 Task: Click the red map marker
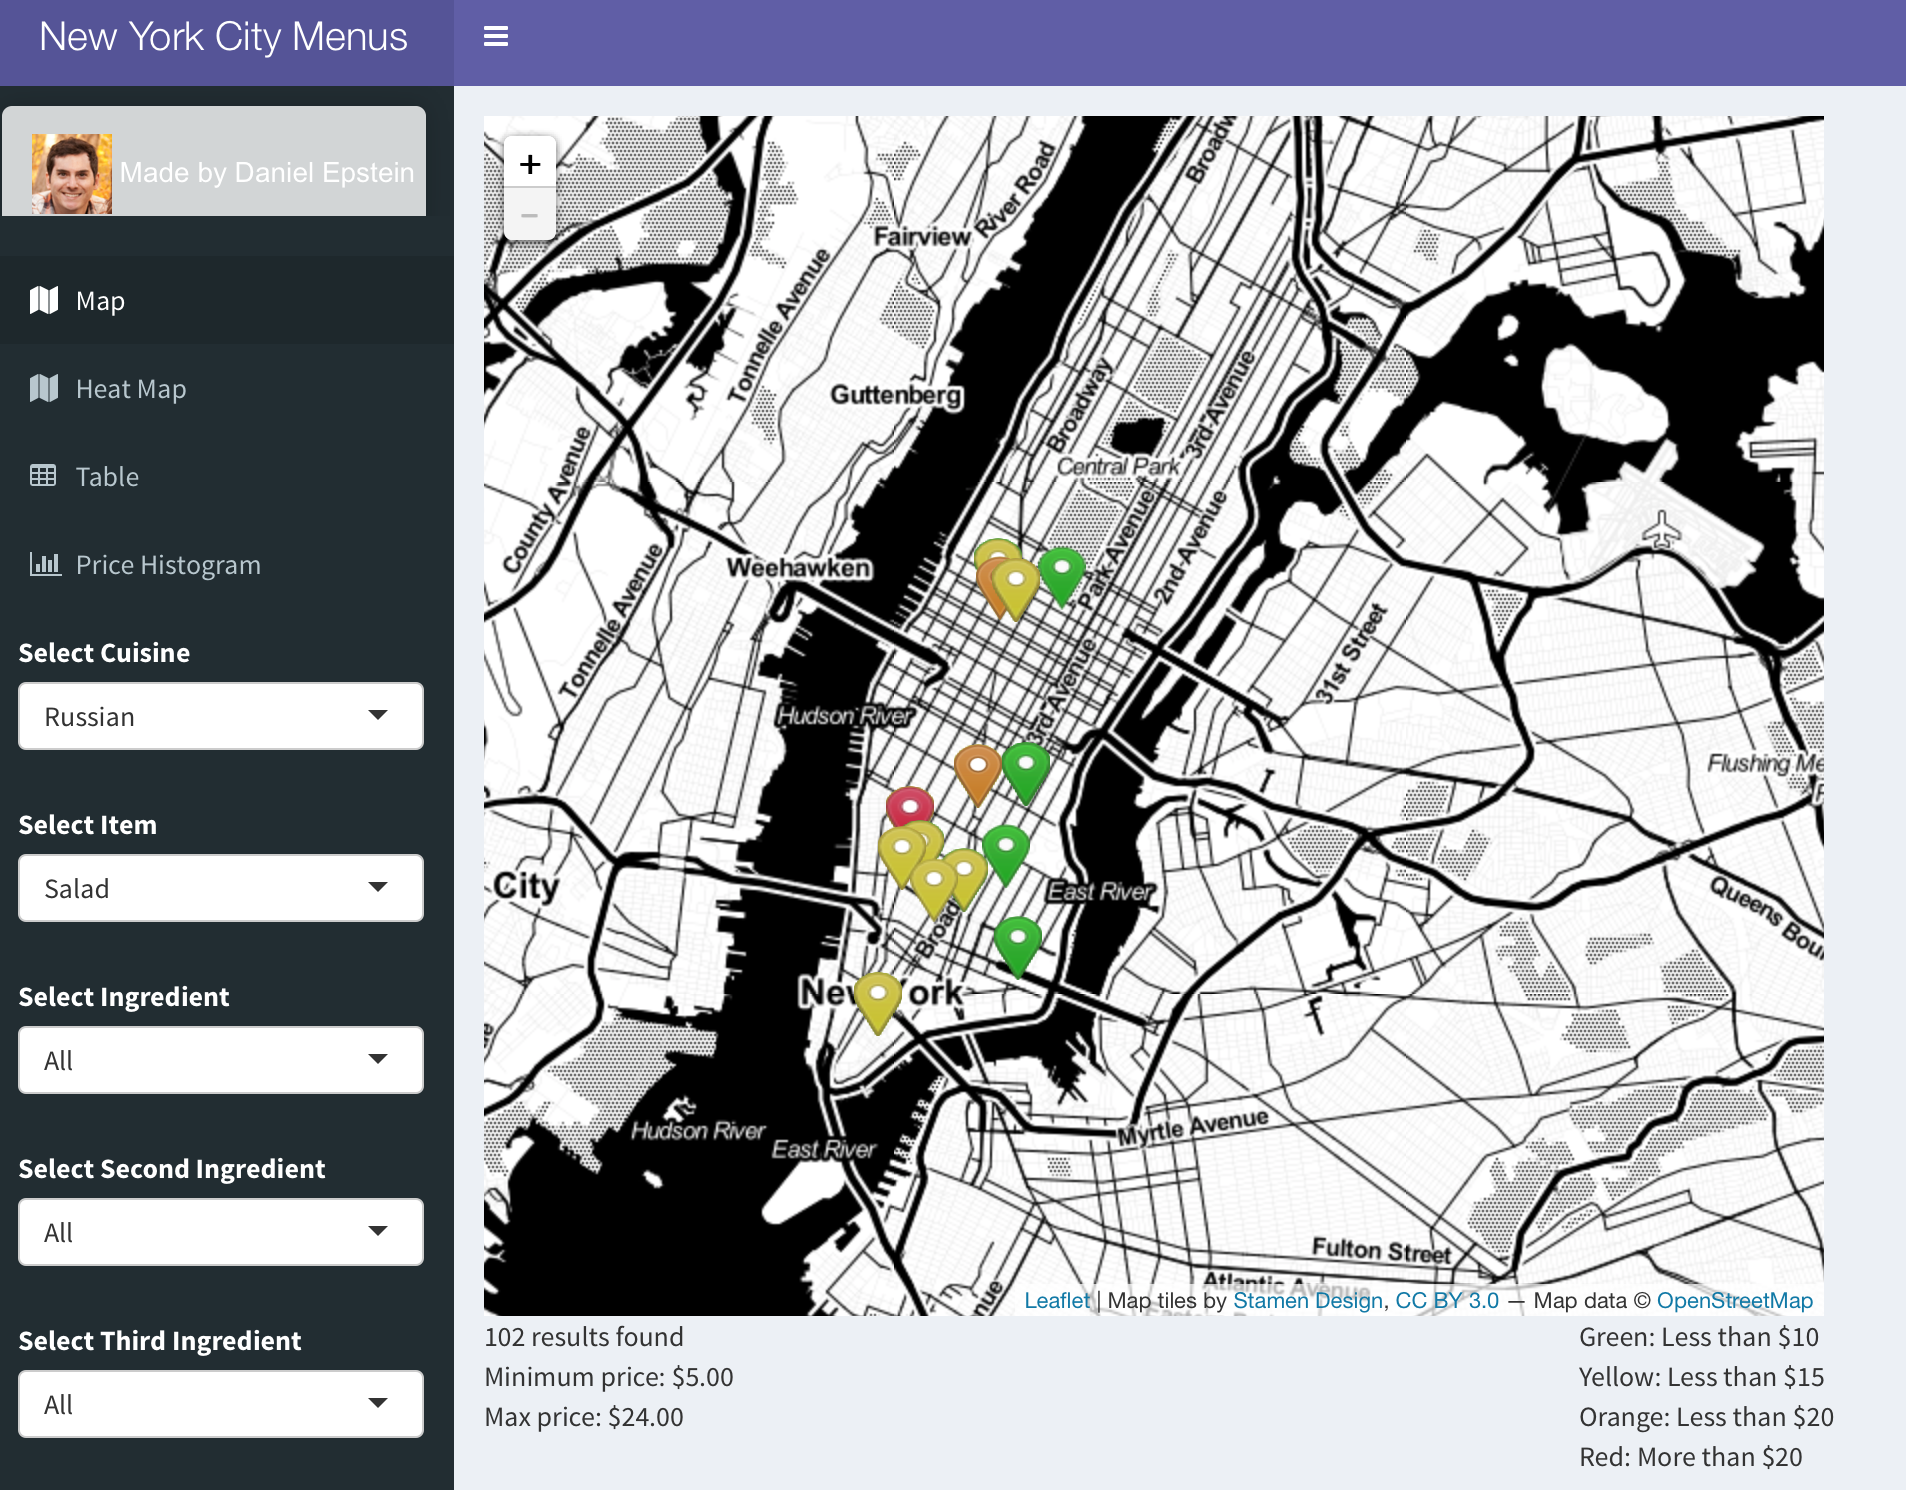[x=910, y=806]
